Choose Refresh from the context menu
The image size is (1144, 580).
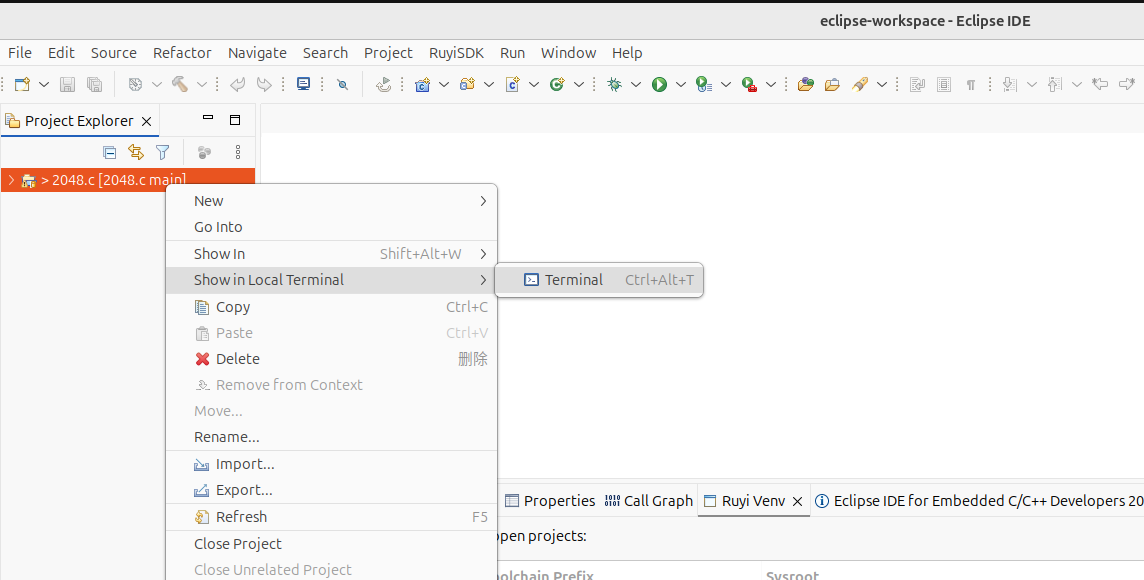[x=241, y=517]
